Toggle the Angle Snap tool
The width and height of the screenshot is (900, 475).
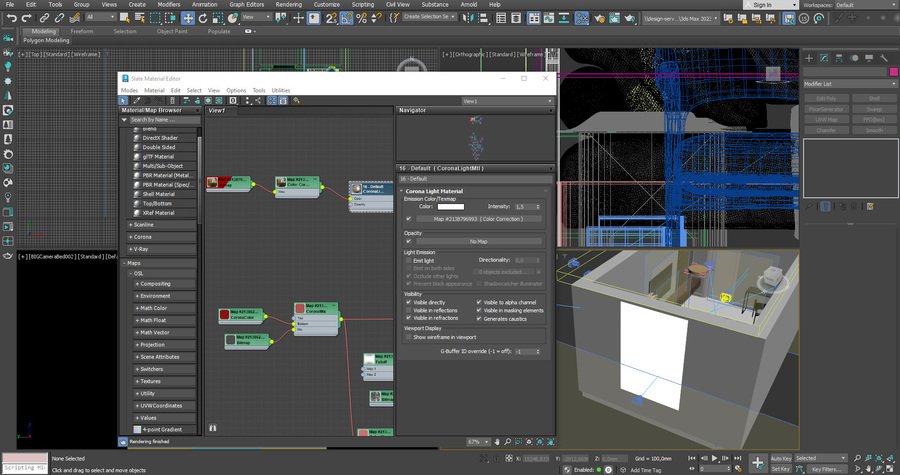click(x=345, y=18)
